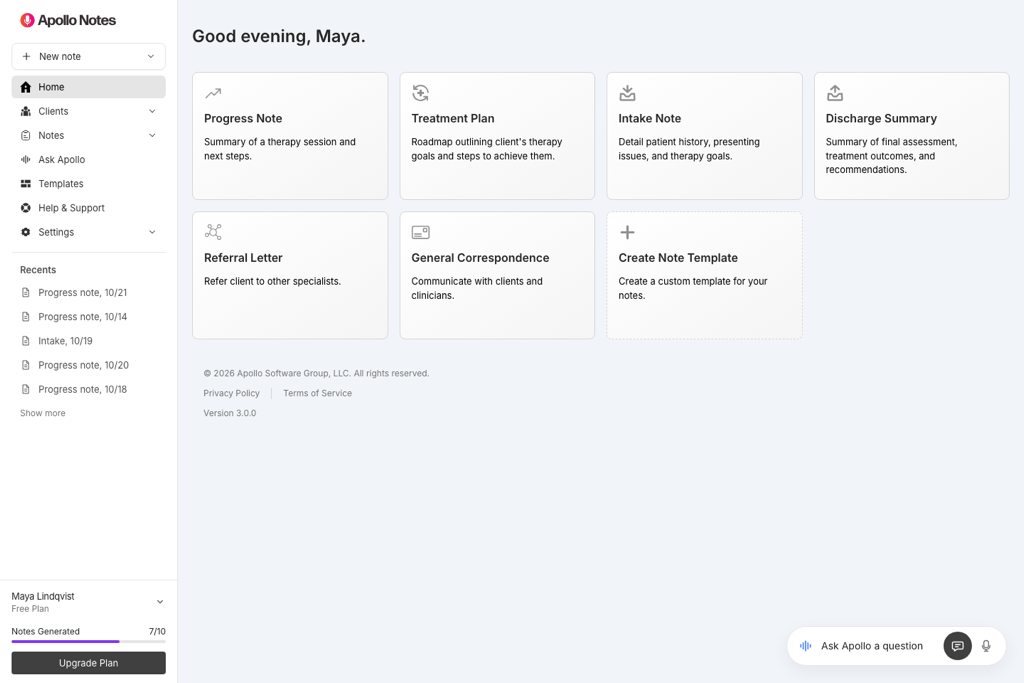
Task: Open the Treatment Plan card
Action: click(497, 136)
